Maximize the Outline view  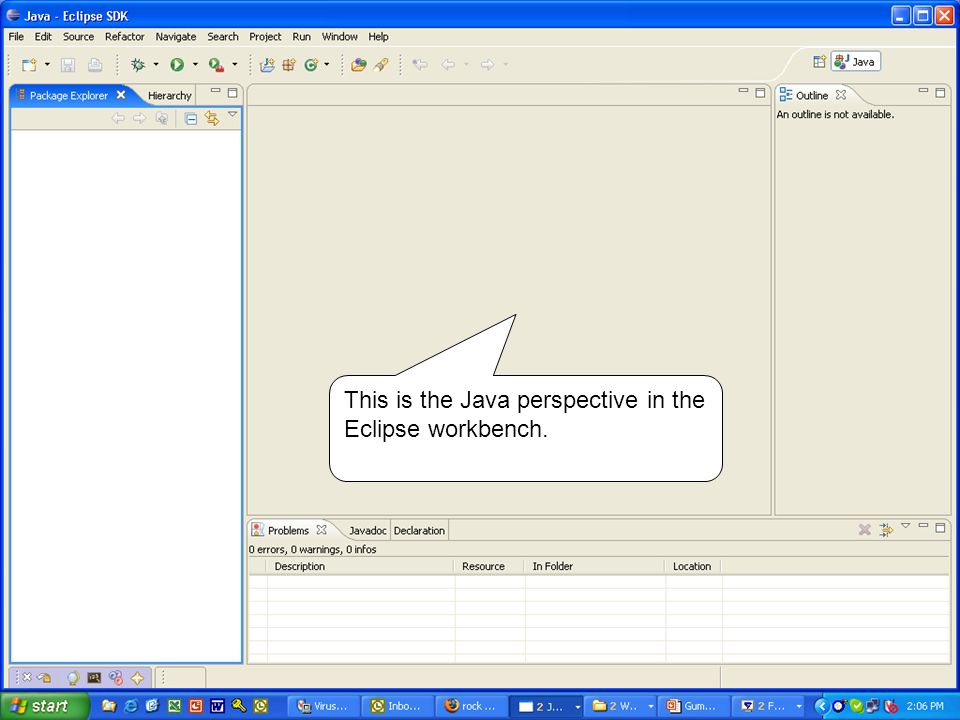tap(940, 92)
